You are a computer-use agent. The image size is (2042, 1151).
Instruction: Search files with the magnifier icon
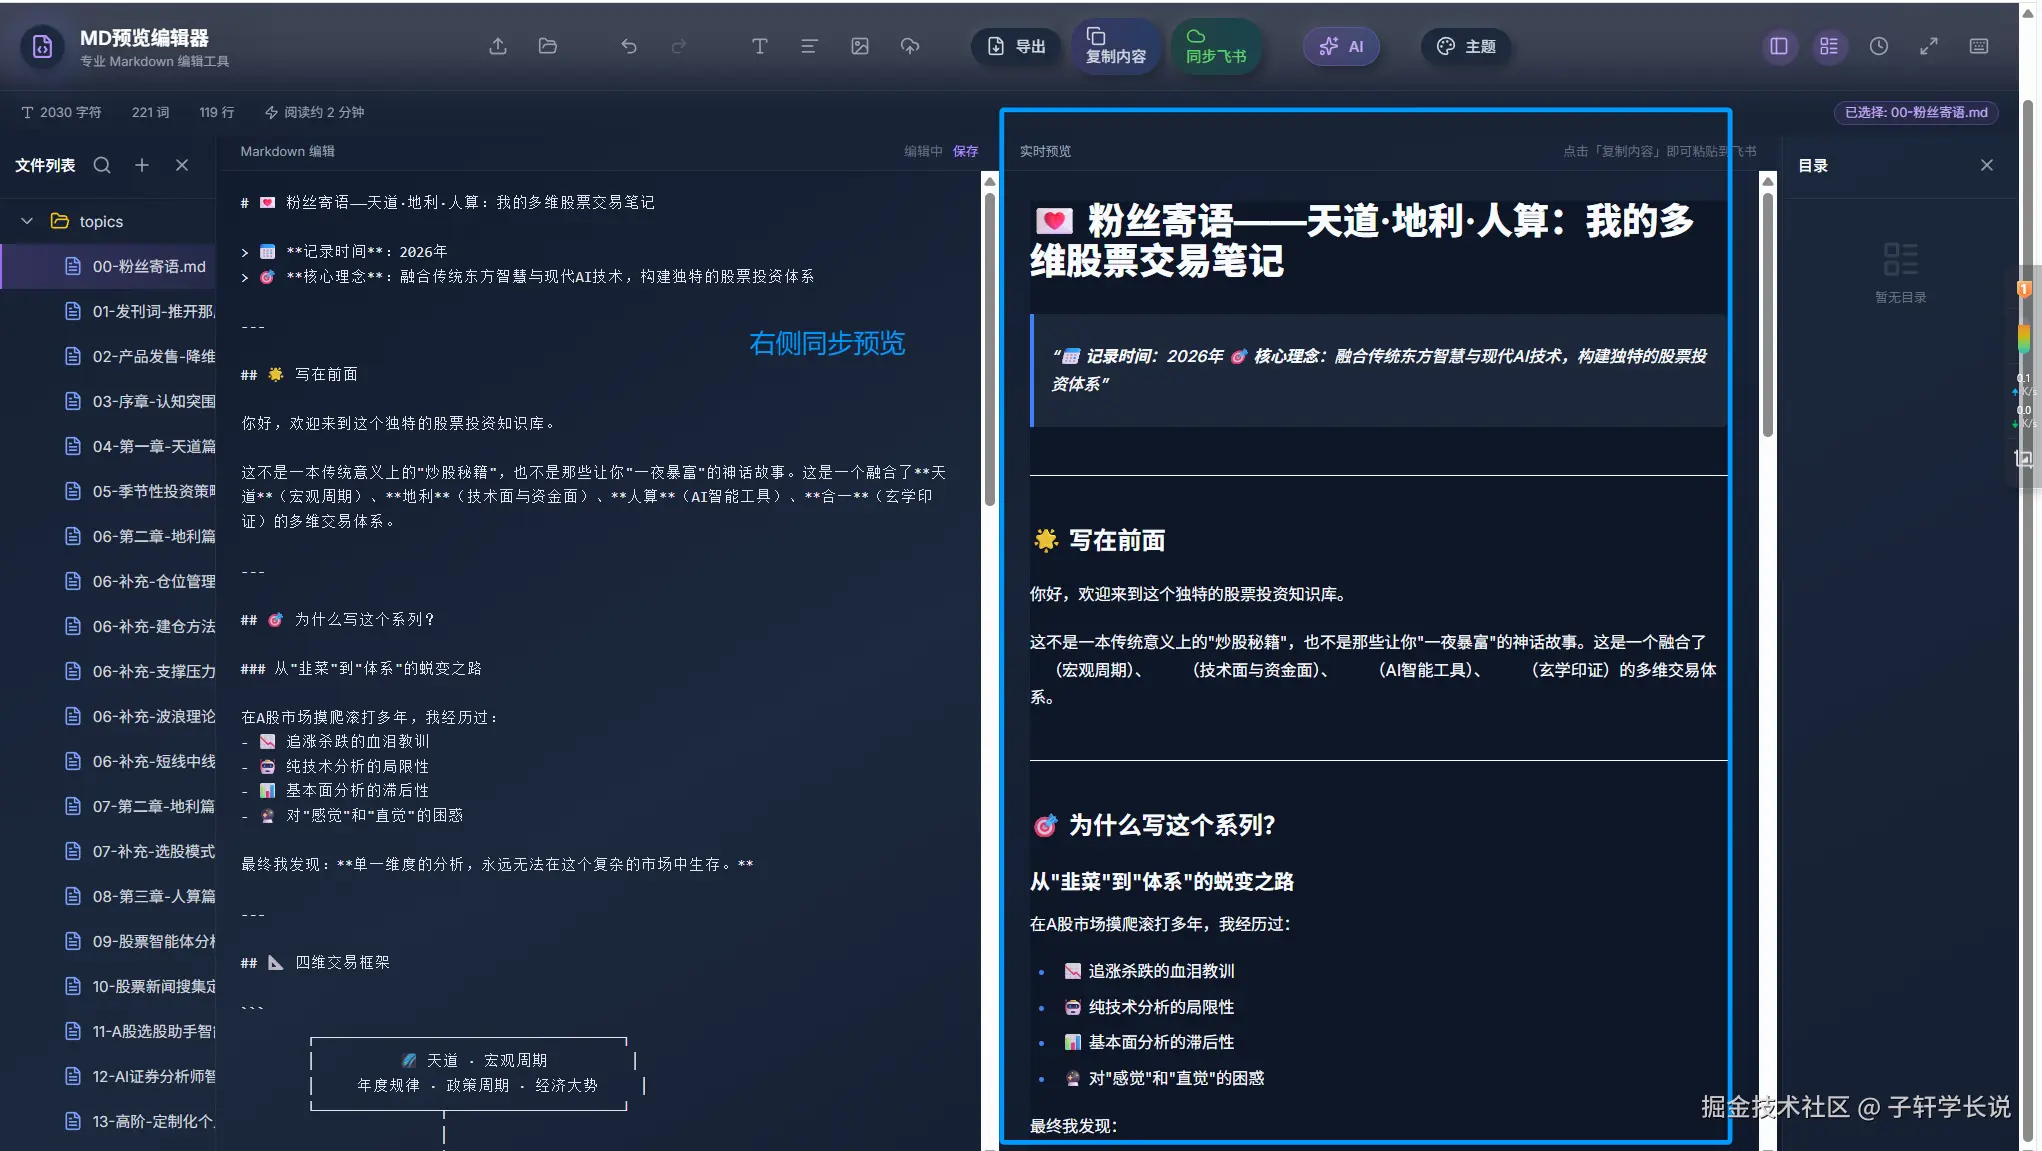click(102, 165)
